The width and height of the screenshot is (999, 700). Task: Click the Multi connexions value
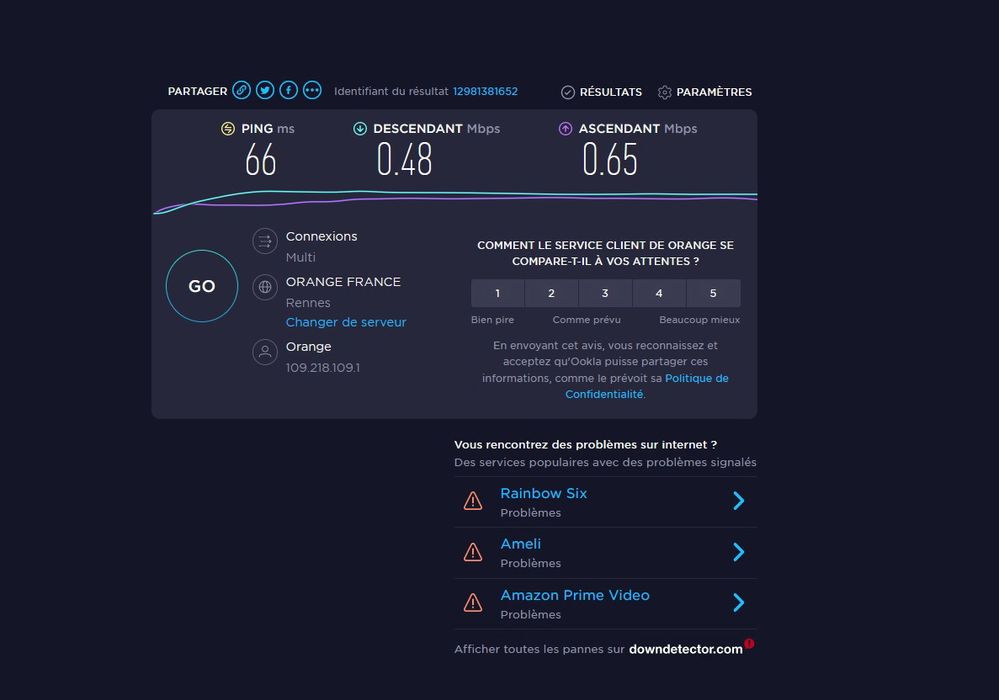pos(301,257)
